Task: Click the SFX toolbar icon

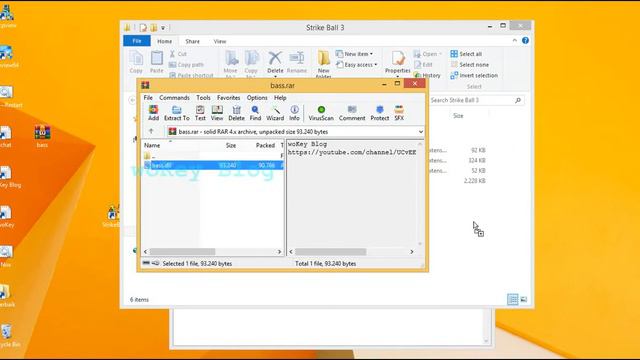Action: pos(399,113)
